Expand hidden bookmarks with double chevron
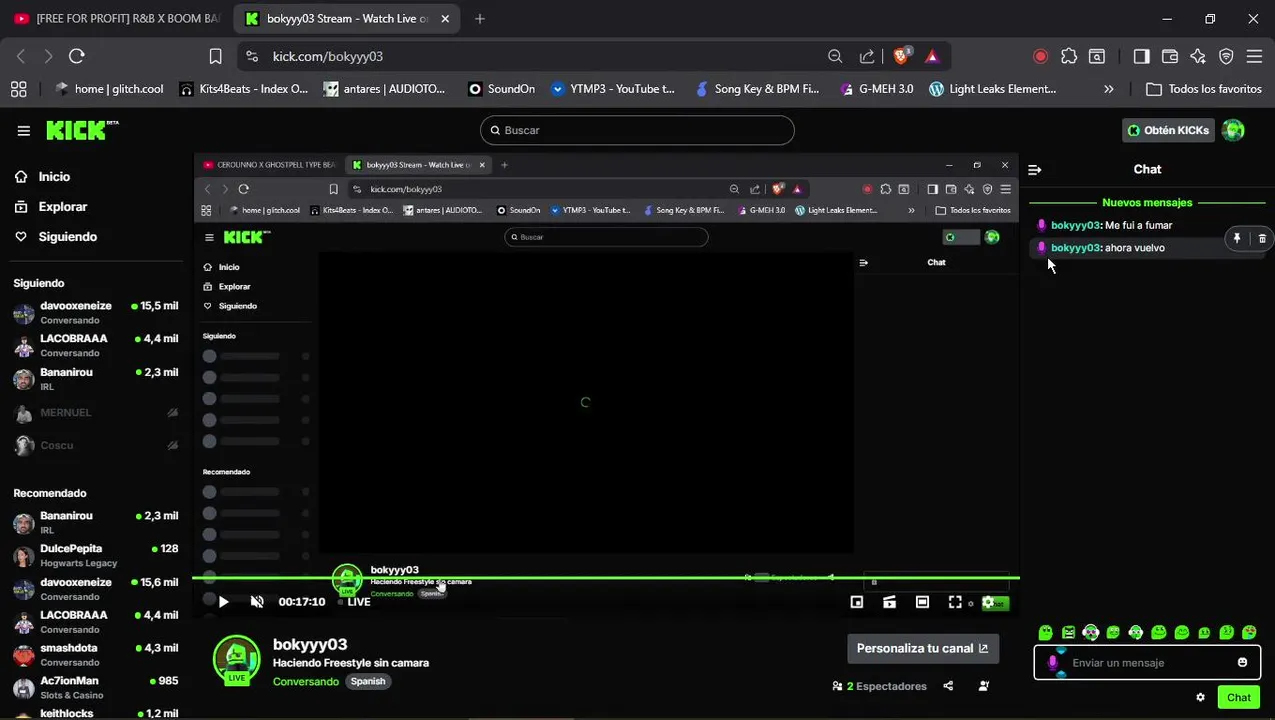 1108,89
